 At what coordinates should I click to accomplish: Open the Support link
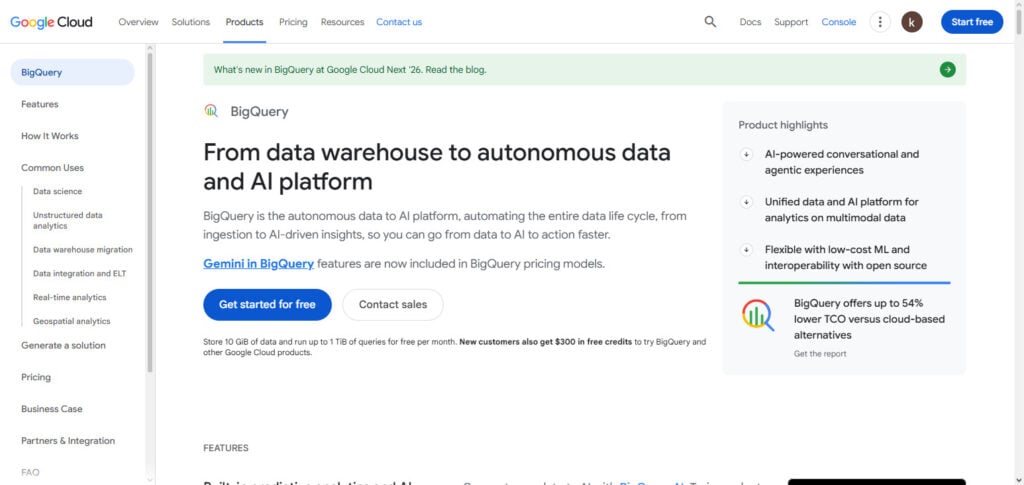(x=791, y=22)
